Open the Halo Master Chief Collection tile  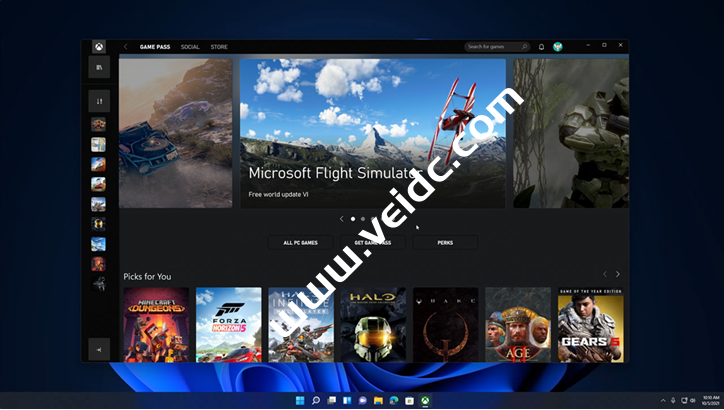tap(373, 325)
